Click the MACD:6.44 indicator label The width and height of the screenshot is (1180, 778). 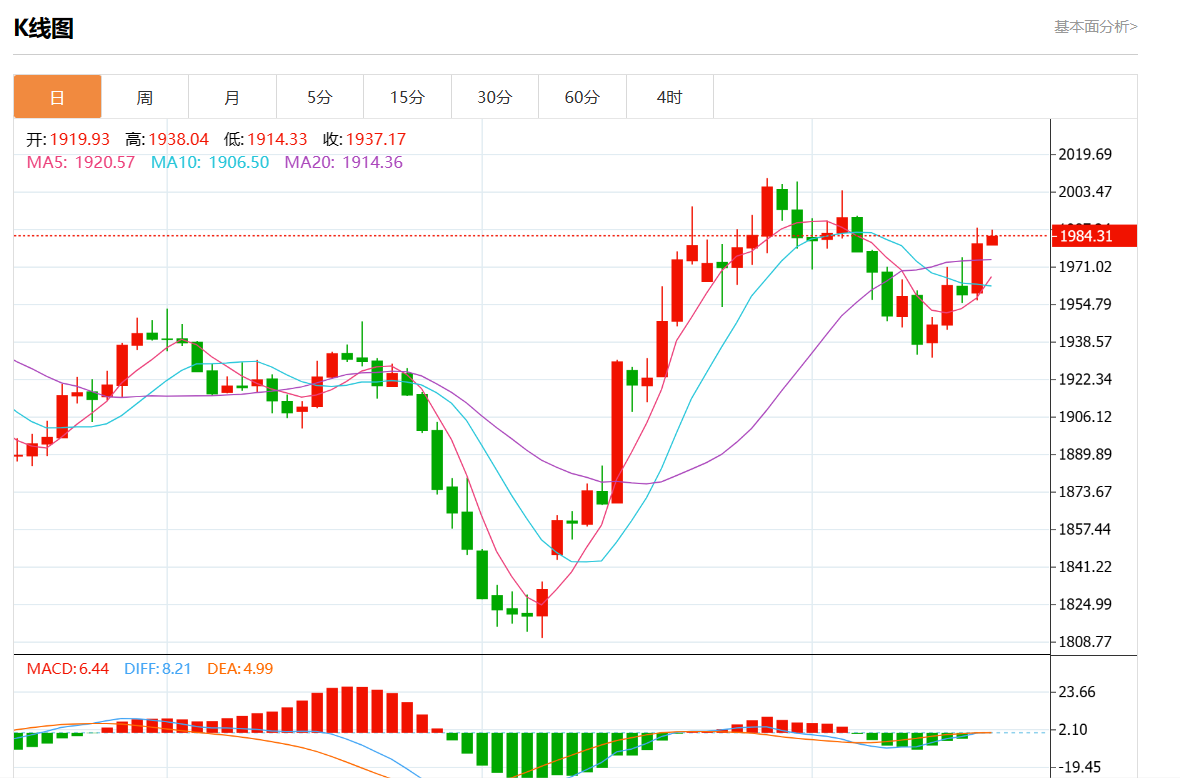click(x=68, y=669)
